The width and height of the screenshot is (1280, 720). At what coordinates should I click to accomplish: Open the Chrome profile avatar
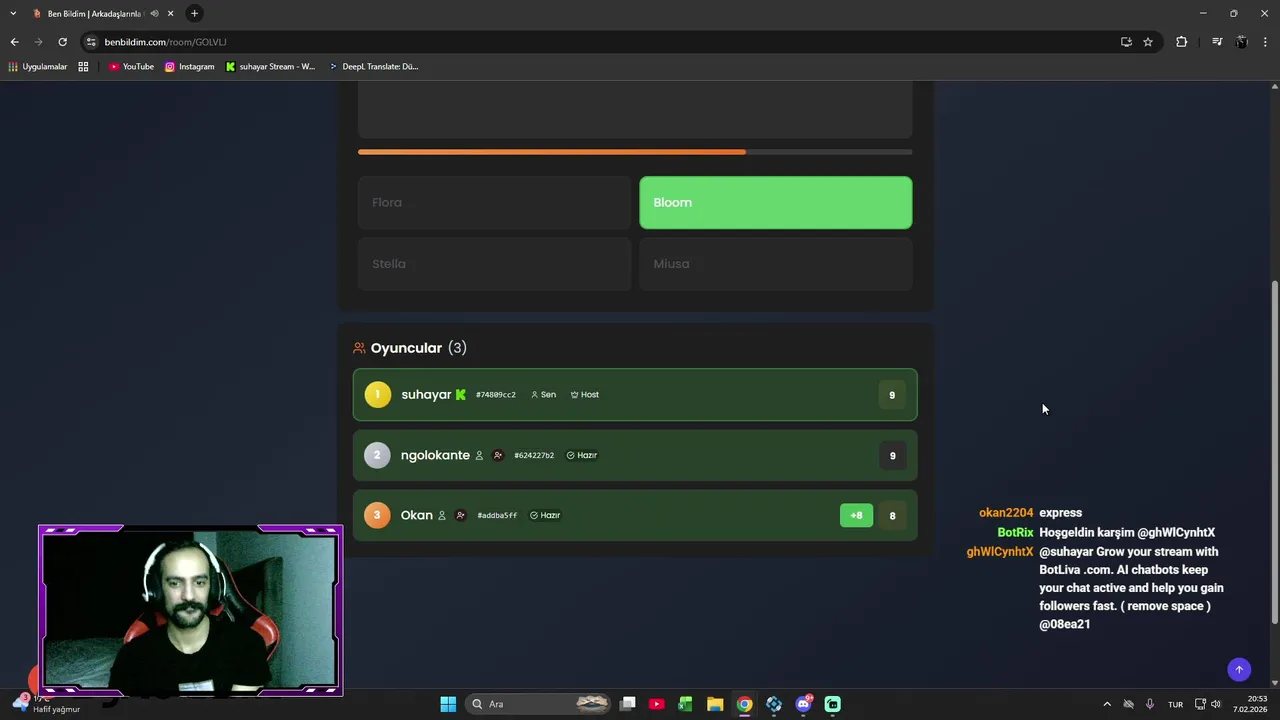[1242, 42]
